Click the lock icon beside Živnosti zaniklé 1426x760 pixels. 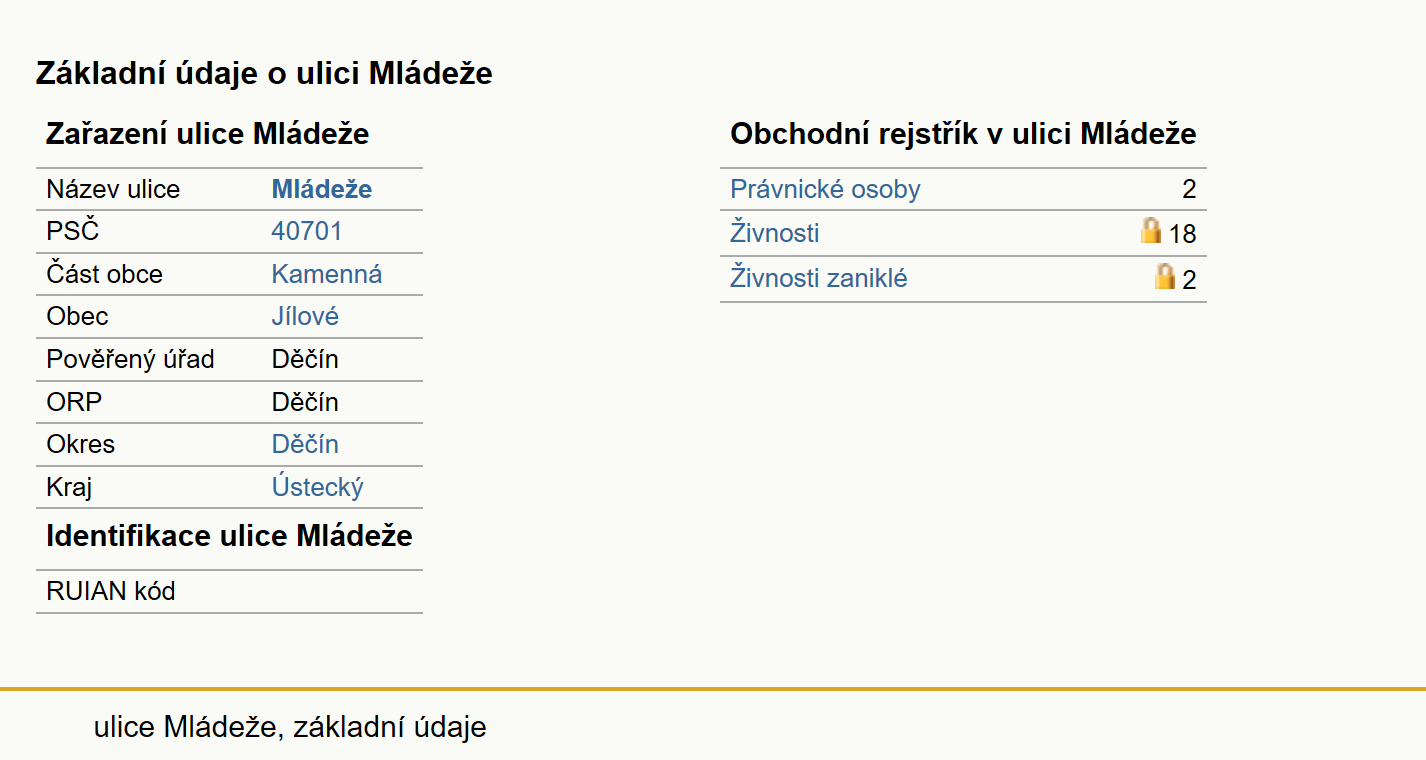1165,276
